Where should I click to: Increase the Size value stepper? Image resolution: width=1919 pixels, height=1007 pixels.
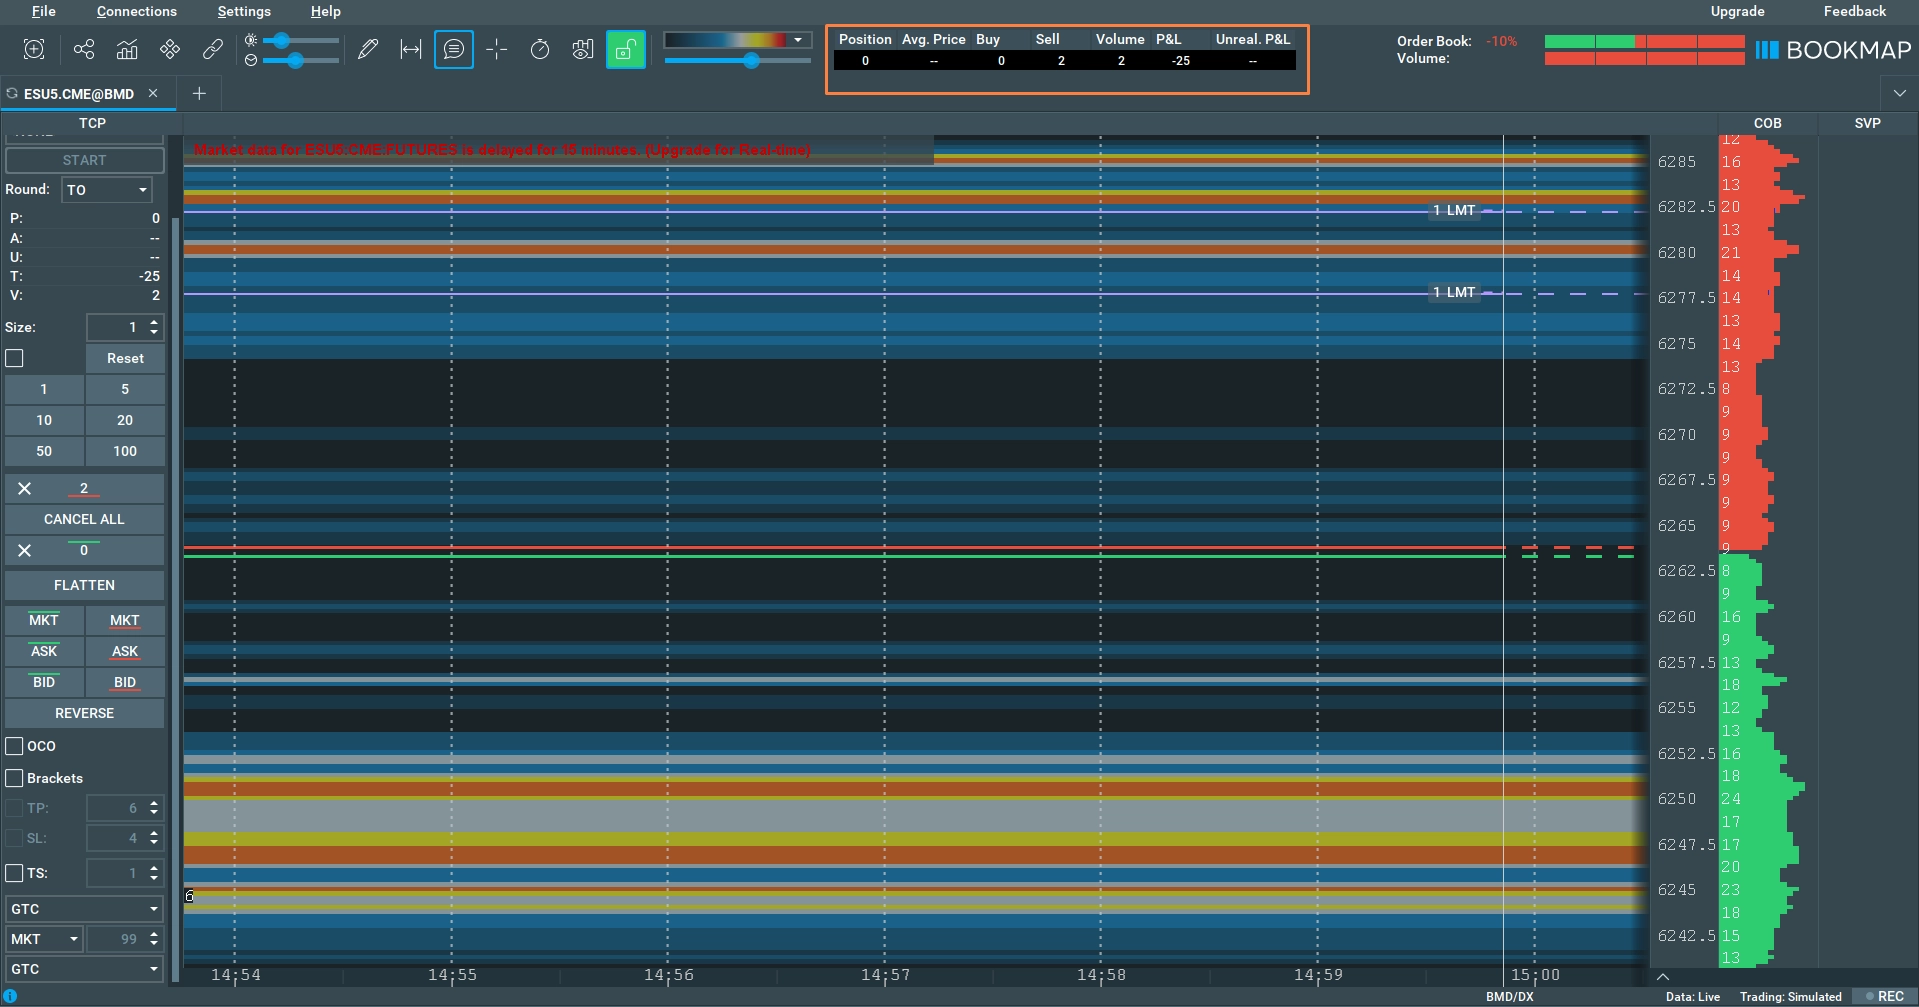pyautogui.click(x=153, y=322)
